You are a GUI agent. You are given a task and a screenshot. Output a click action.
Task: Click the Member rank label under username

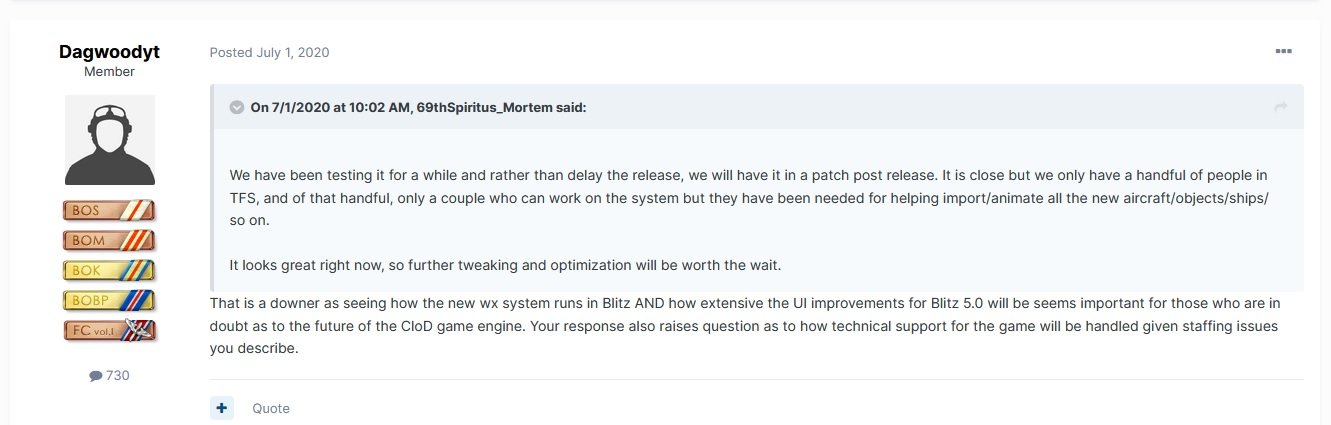pyautogui.click(x=110, y=72)
